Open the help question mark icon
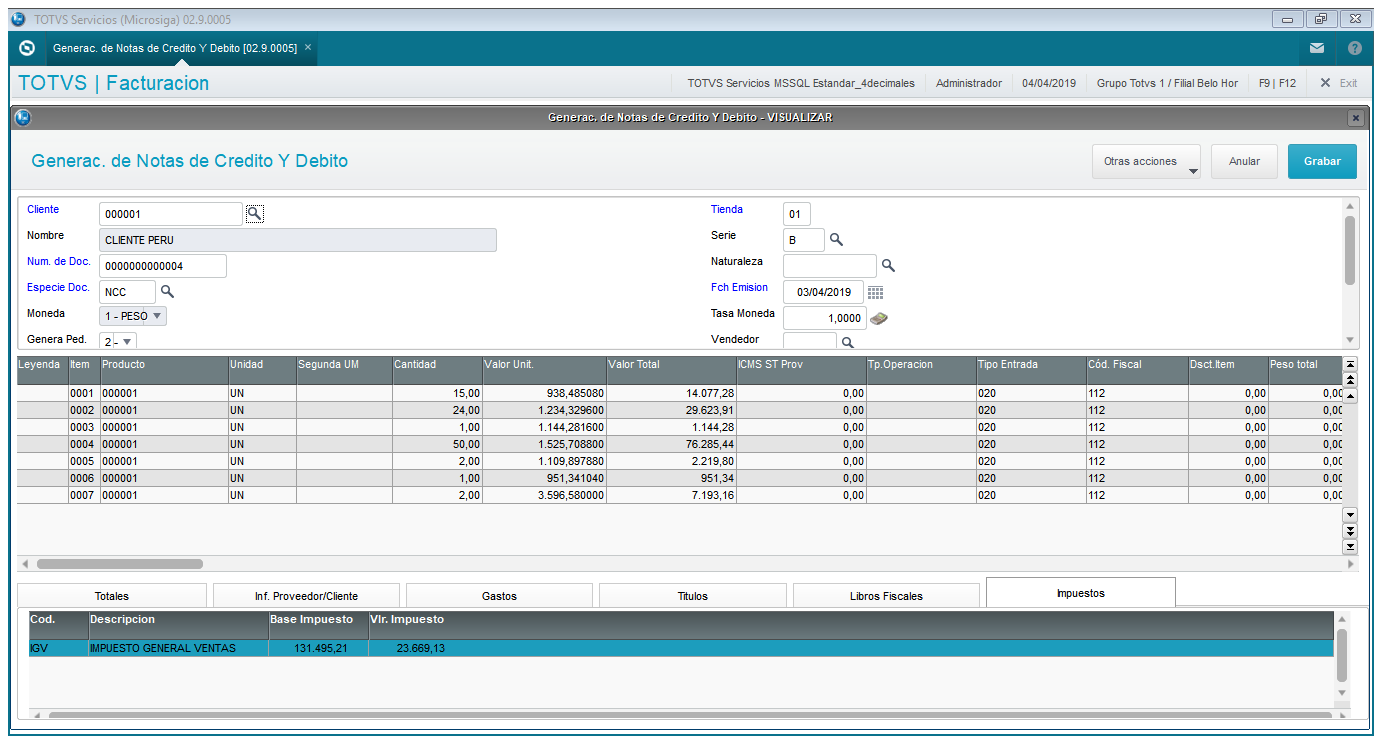 [x=1355, y=48]
